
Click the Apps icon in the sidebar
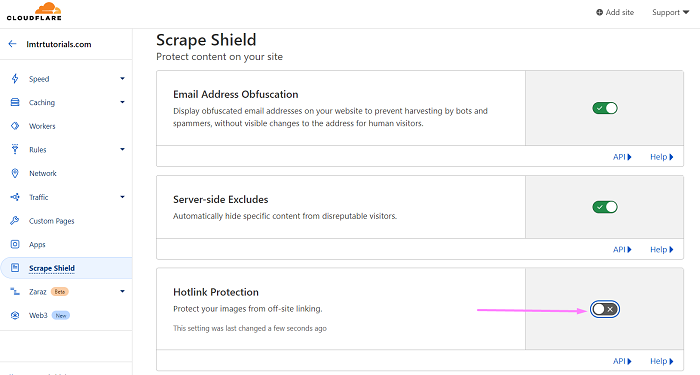[x=15, y=244]
